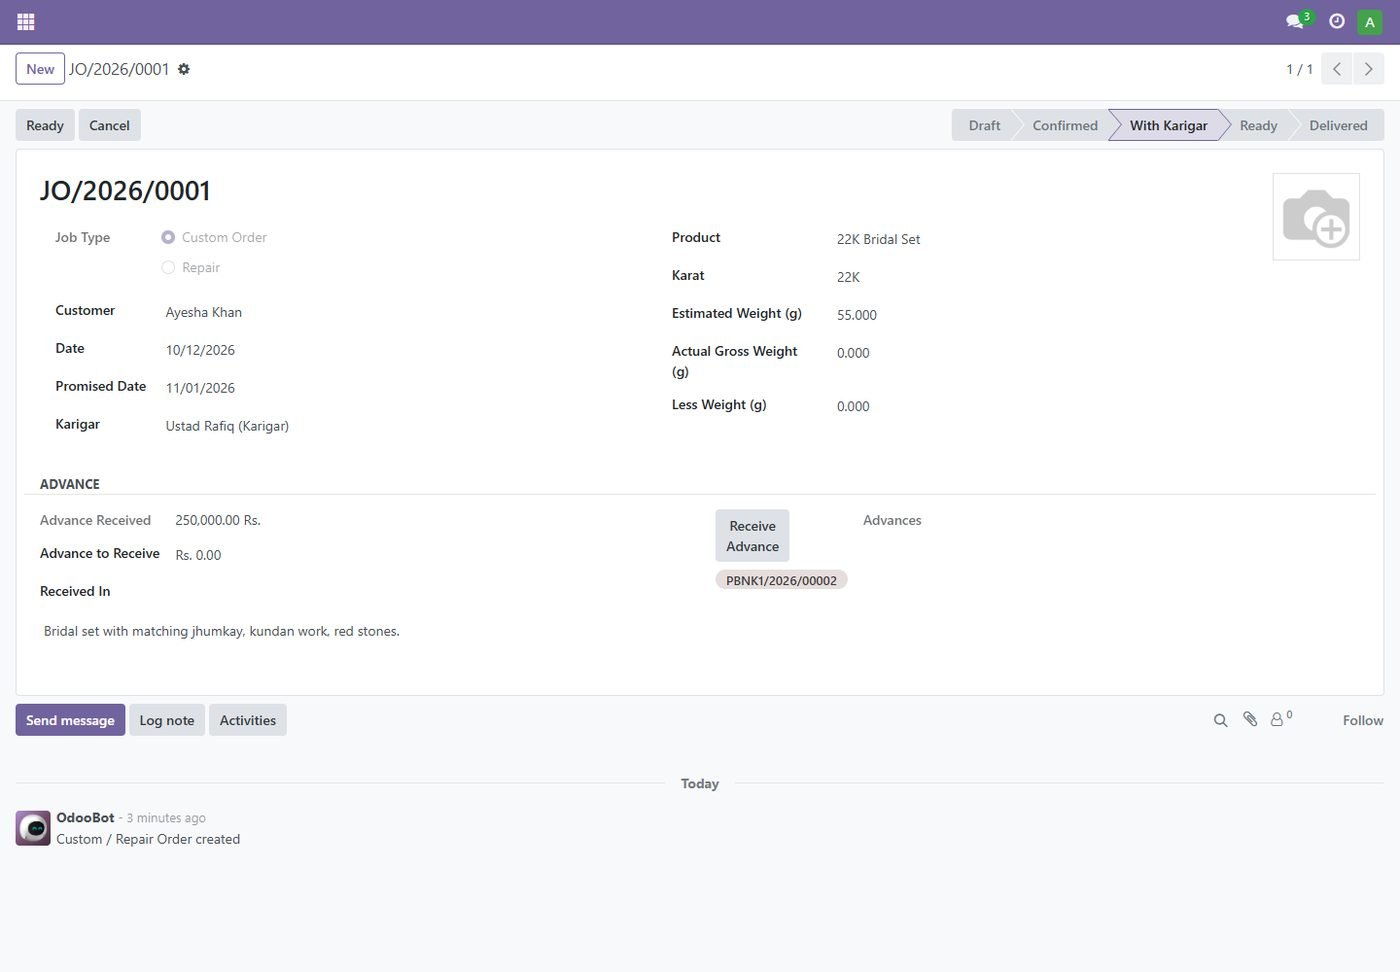
Task: Mark the job order as Ready
Action: coord(45,125)
